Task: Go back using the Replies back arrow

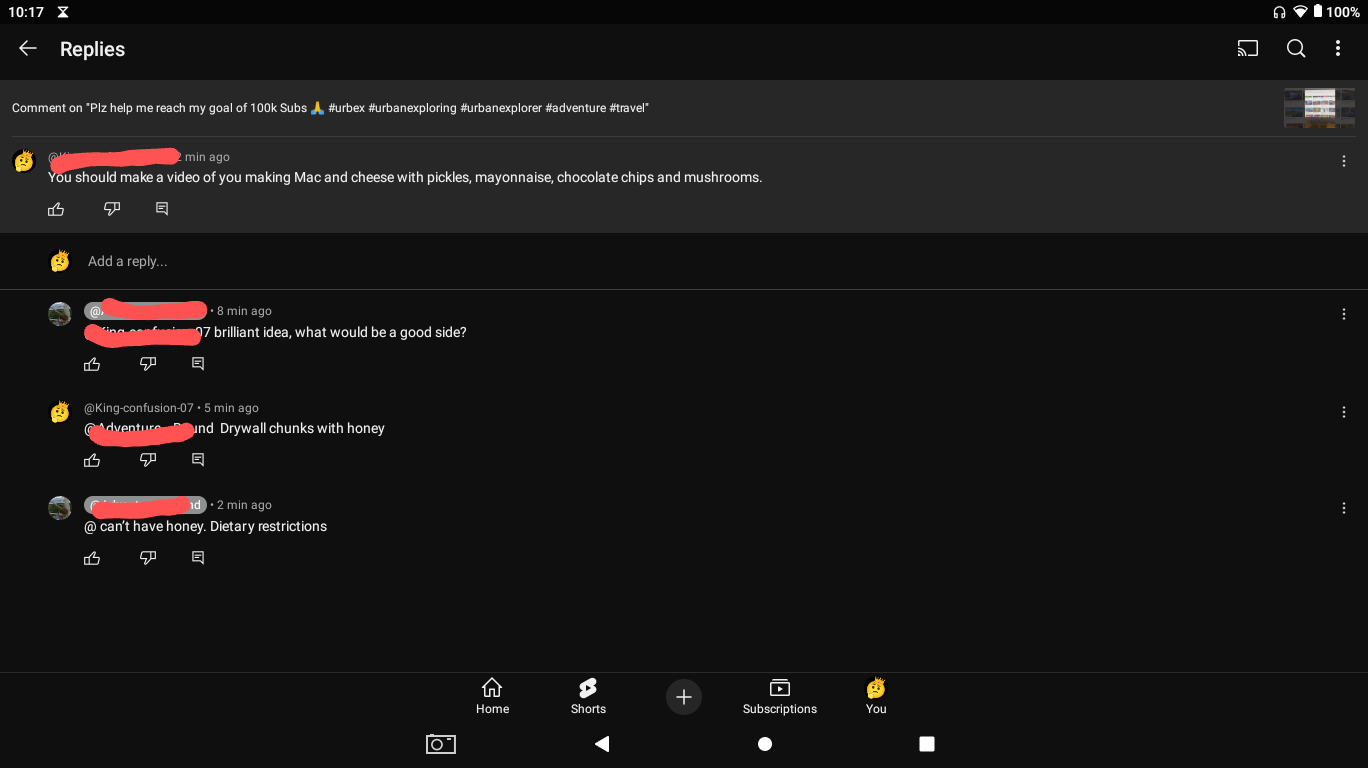Action: 28,49
